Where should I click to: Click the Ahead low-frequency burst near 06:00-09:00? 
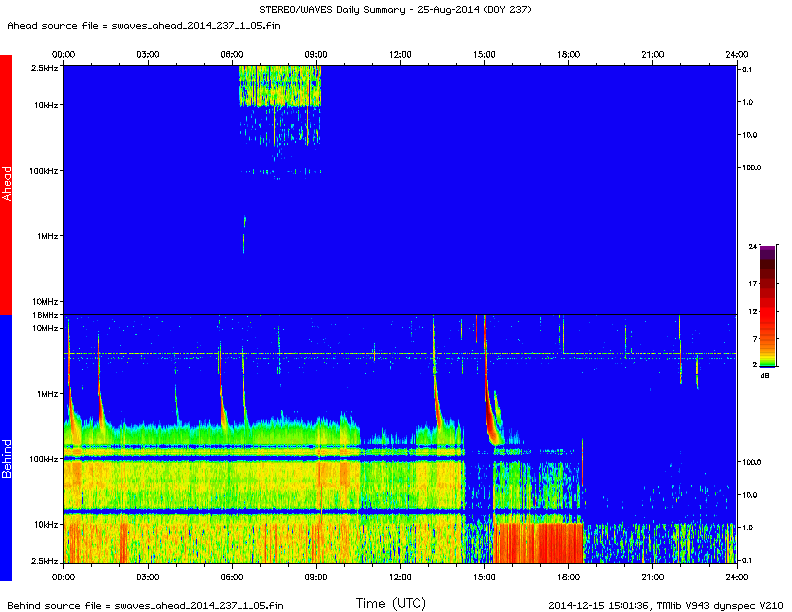click(280, 86)
